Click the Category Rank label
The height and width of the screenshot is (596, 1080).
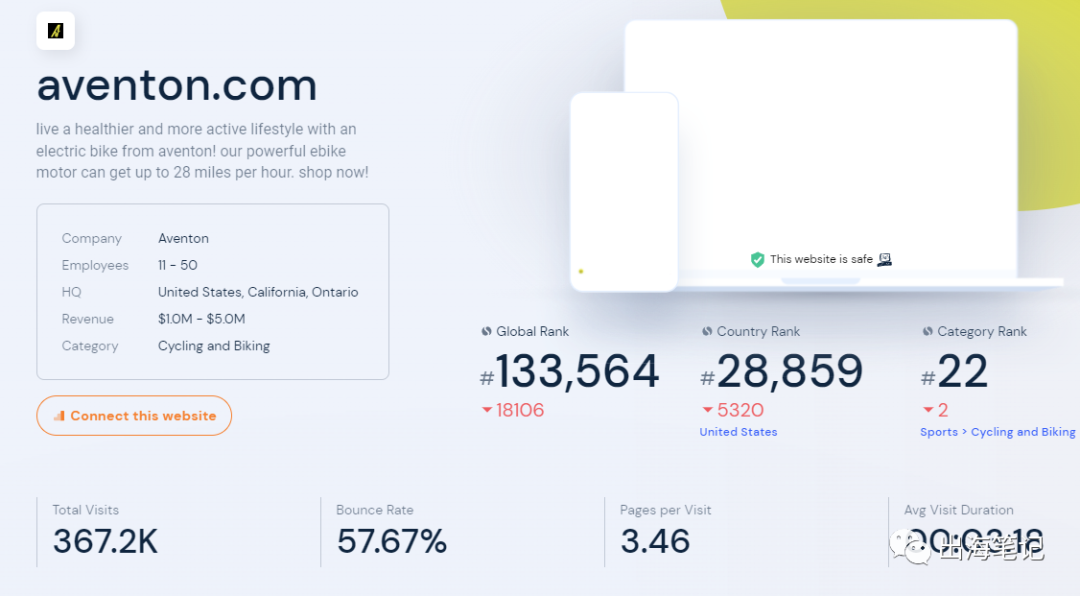pos(982,331)
